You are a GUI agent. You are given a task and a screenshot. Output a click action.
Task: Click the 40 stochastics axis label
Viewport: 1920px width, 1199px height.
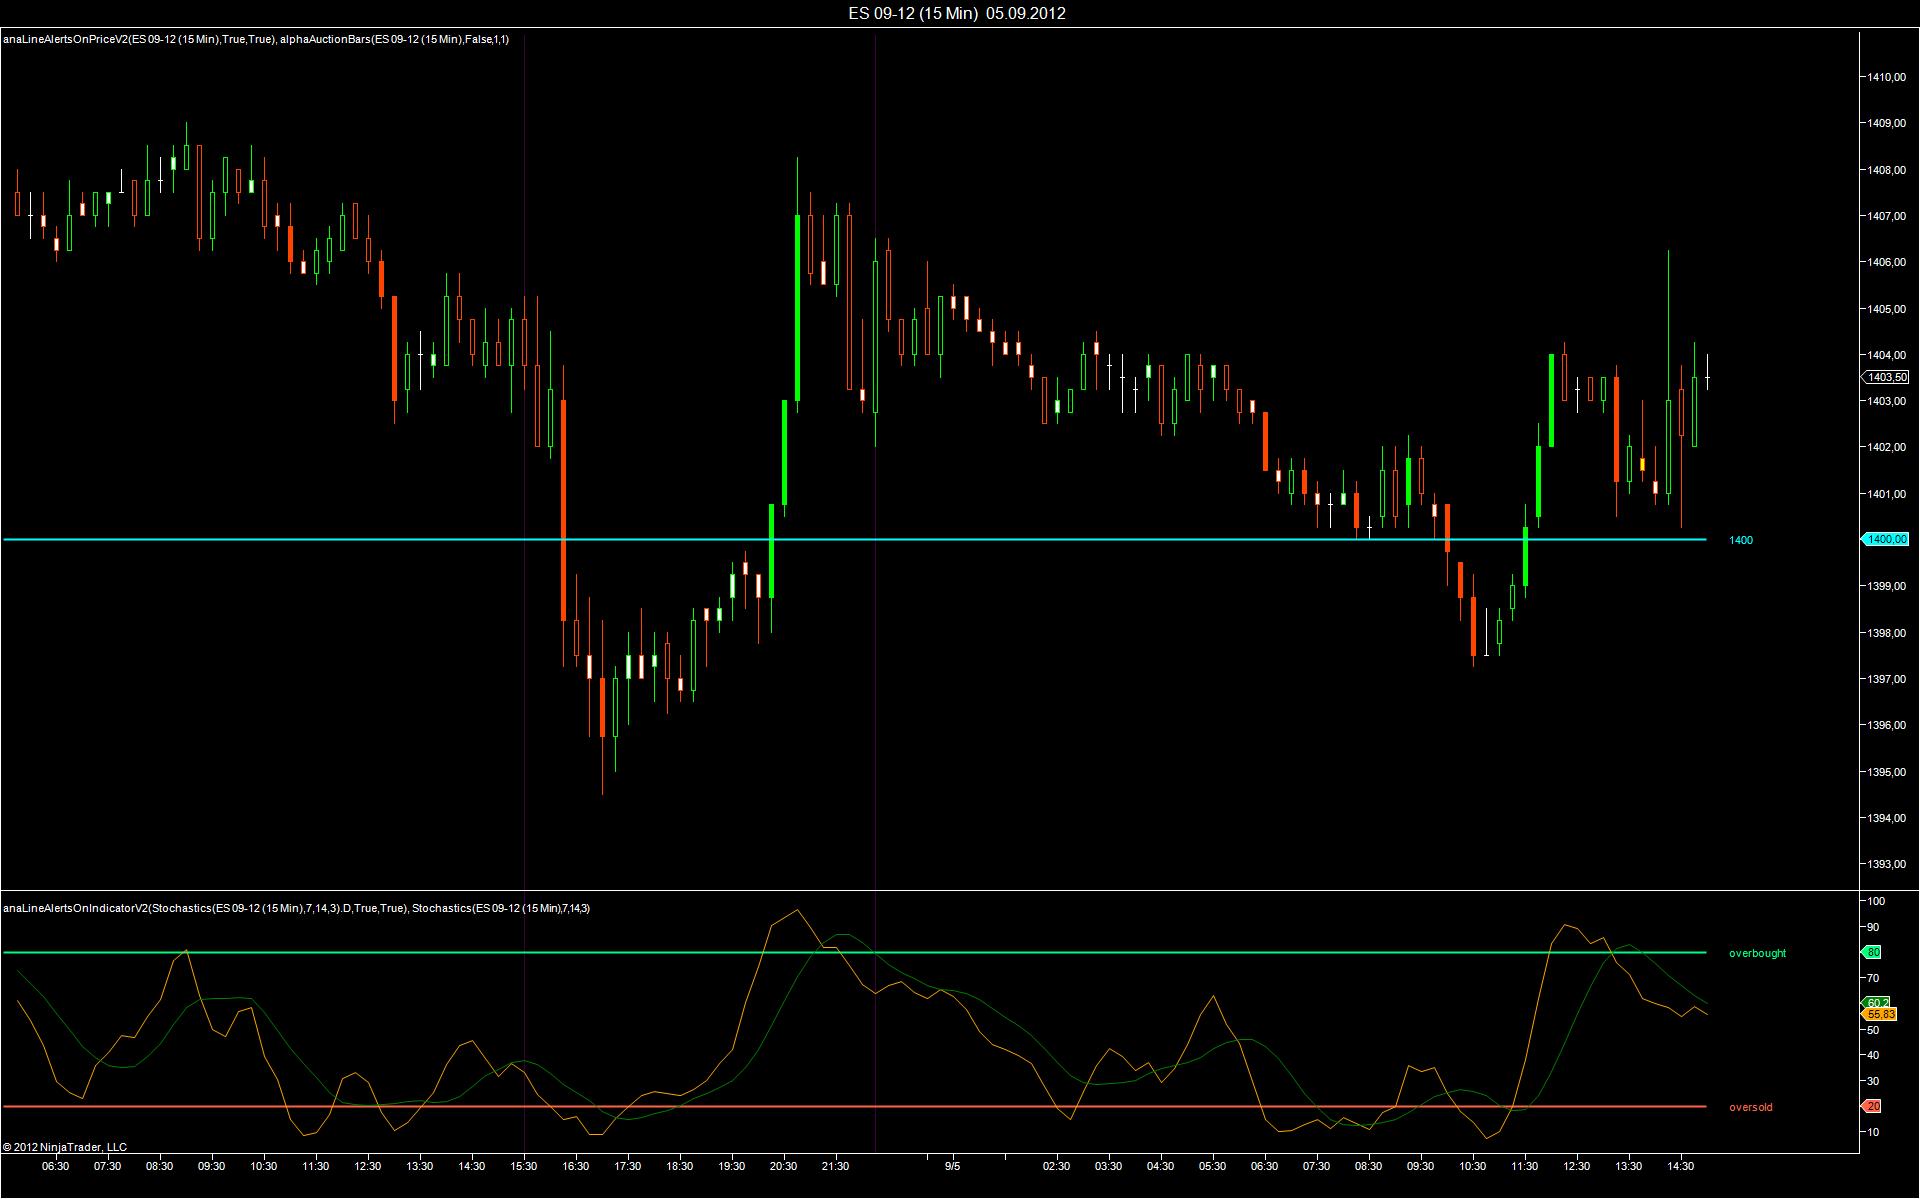click(1874, 1055)
